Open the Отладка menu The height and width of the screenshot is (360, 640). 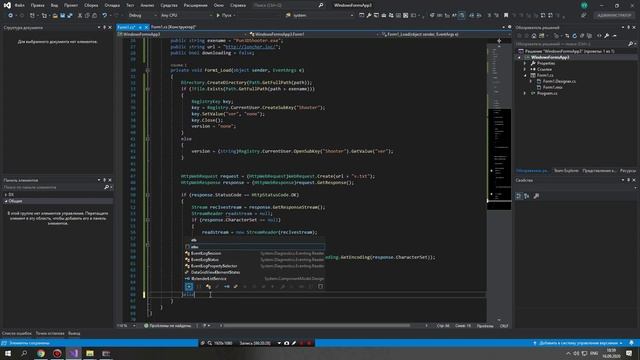tap(112, 5)
